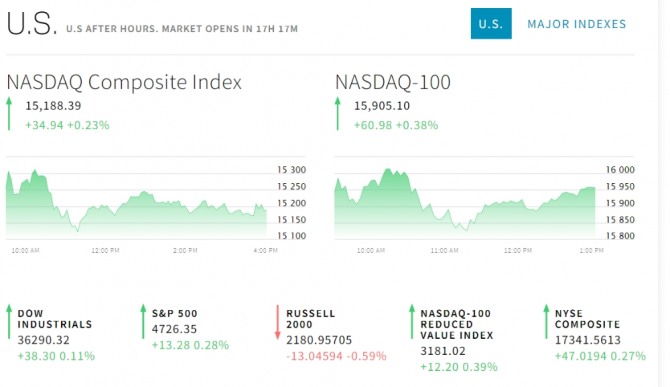Select the U.S. tab button
The width and height of the screenshot is (670, 387).
pyautogui.click(x=491, y=23)
